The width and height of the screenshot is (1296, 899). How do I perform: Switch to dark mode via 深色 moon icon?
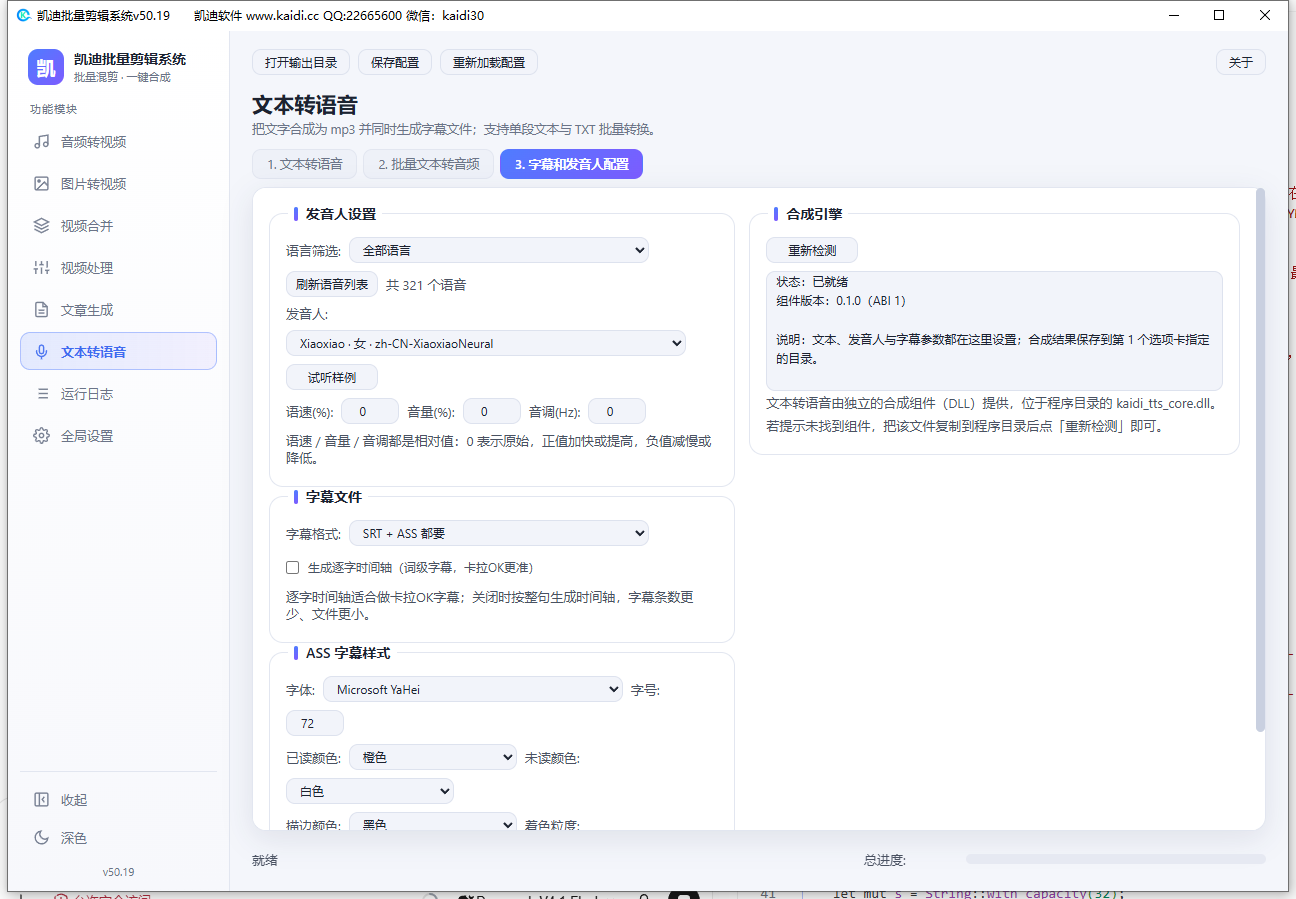(x=41, y=838)
